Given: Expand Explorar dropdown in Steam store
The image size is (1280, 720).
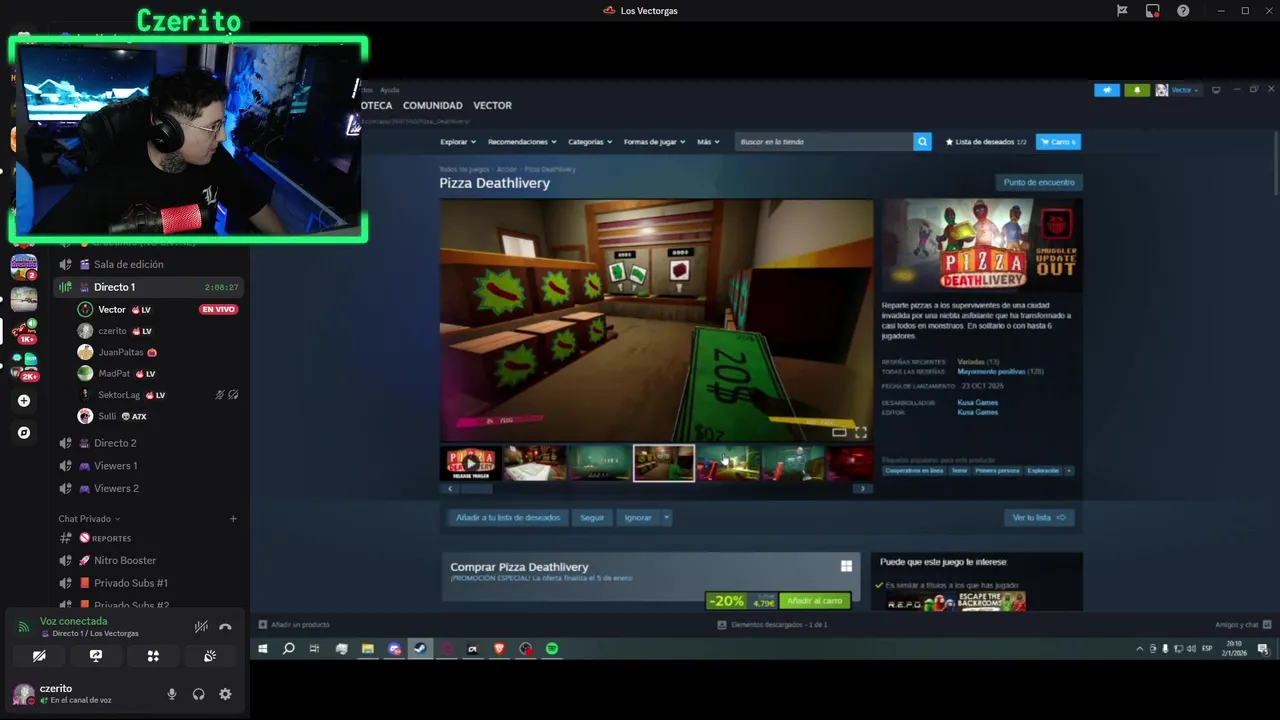Looking at the screenshot, I should pos(458,142).
